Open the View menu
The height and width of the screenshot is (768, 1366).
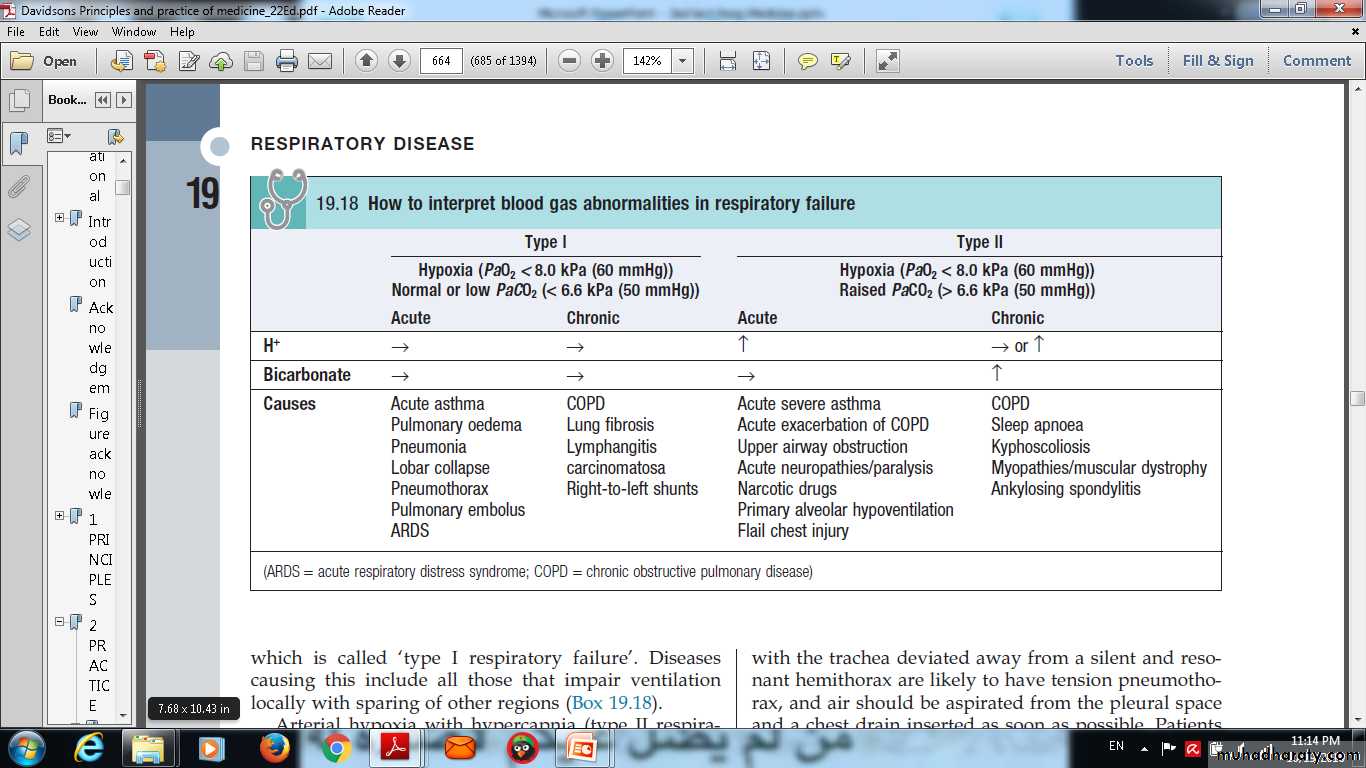pyautogui.click(x=85, y=32)
